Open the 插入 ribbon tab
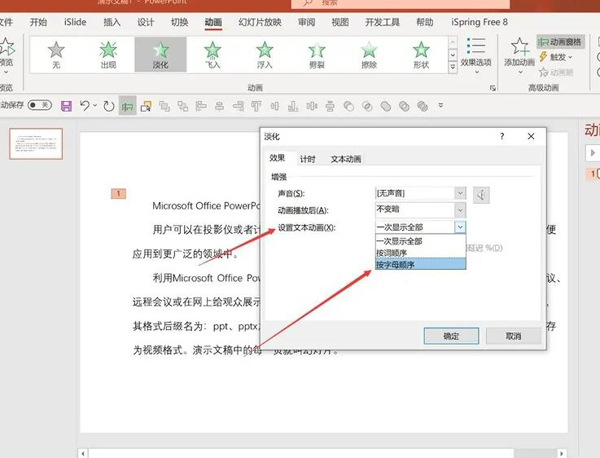 pyautogui.click(x=112, y=22)
